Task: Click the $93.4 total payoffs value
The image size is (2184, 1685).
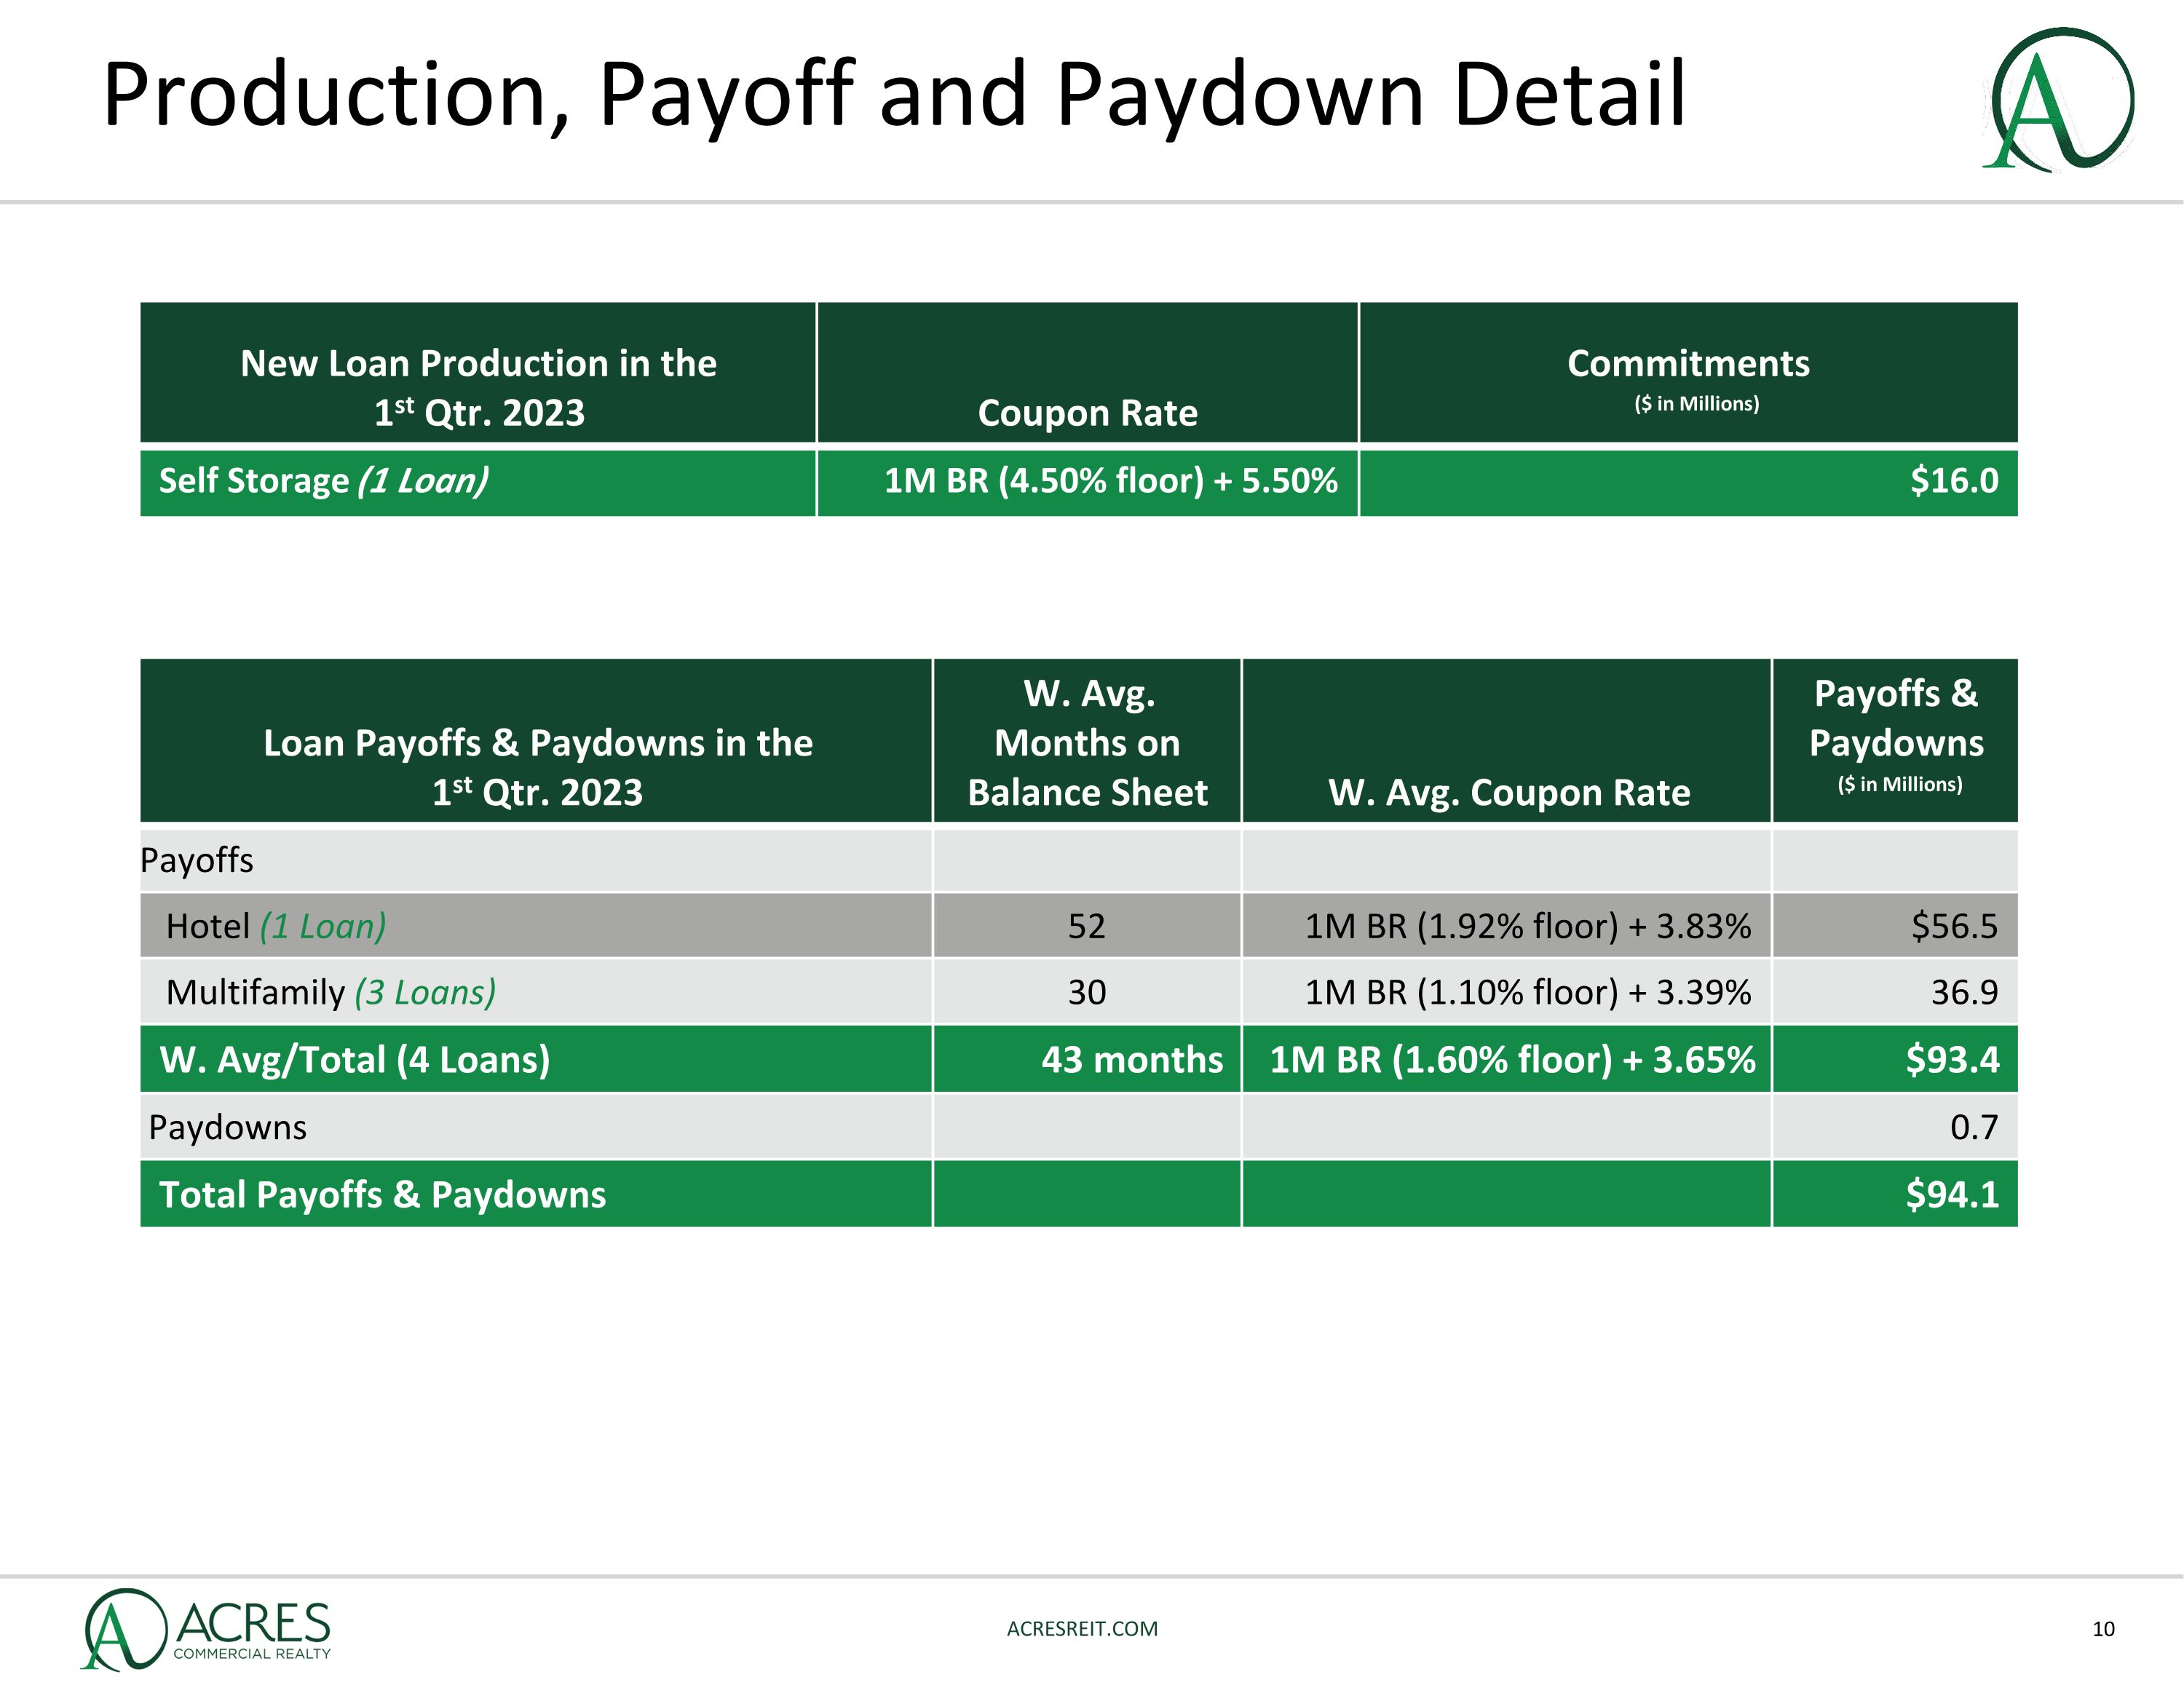Action: [x=1951, y=1059]
